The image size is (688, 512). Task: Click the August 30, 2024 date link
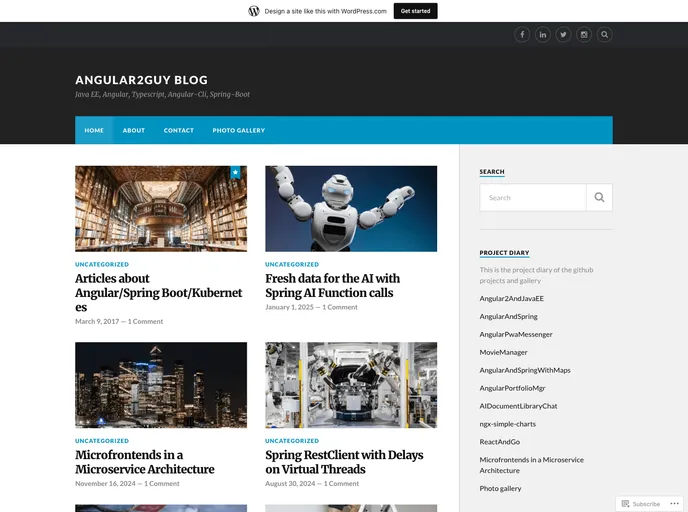290,483
